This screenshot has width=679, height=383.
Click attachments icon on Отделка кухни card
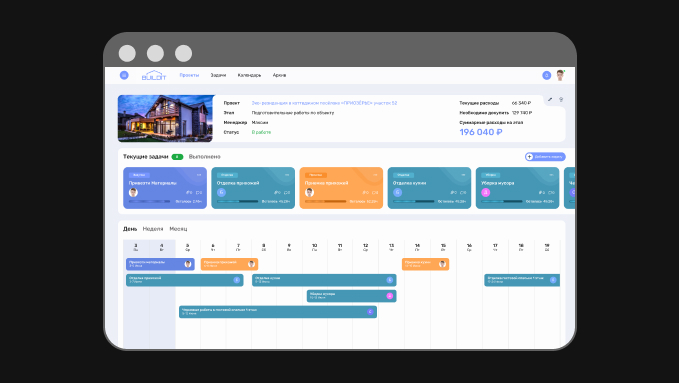coord(453,192)
